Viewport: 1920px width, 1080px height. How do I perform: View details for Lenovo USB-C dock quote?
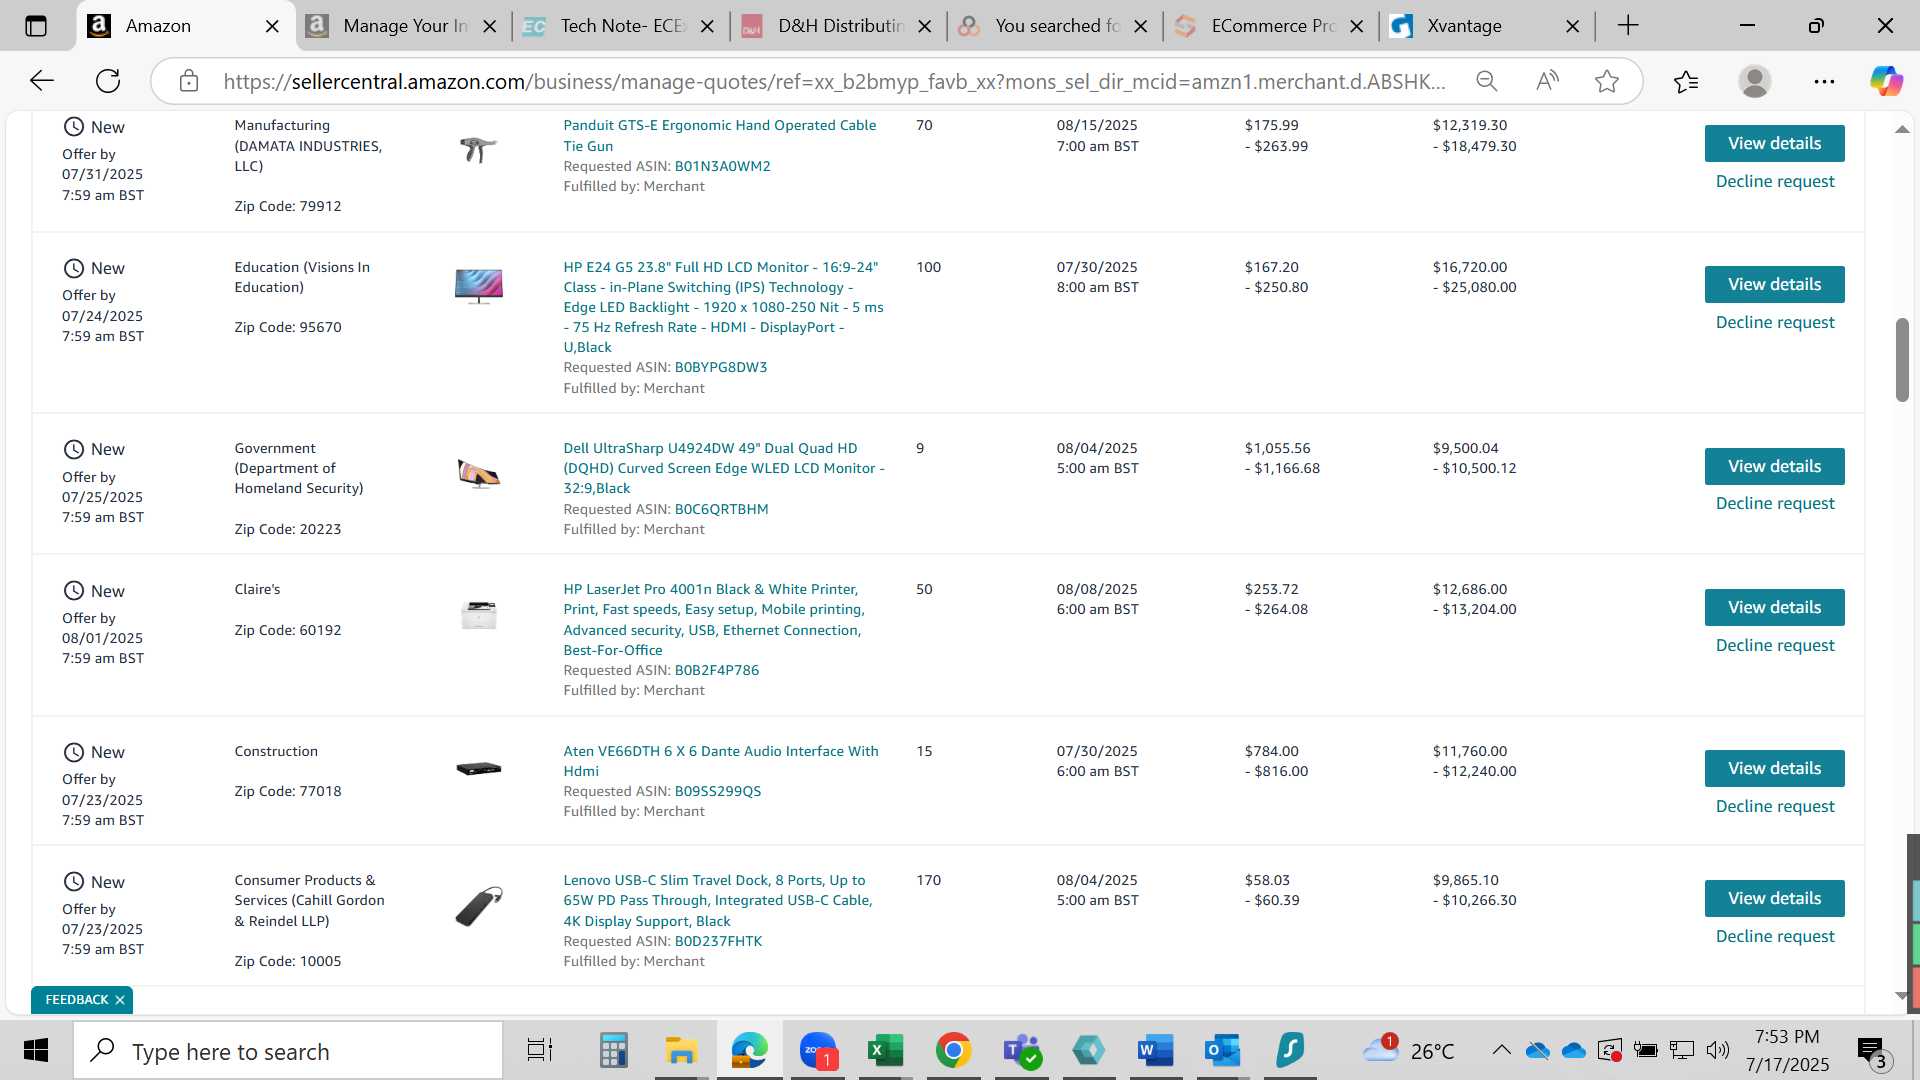point(1774,898)
